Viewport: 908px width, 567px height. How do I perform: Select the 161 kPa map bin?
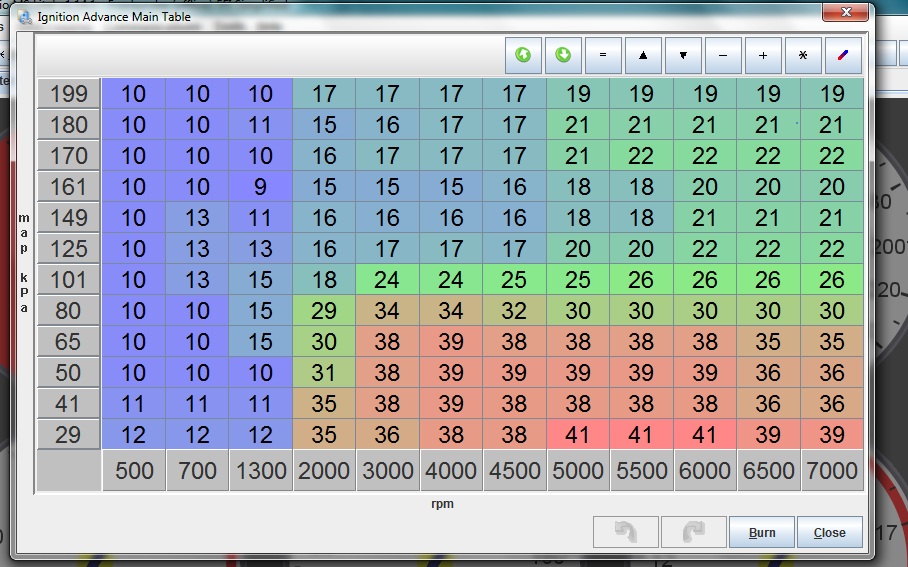[x=68, y=186]
